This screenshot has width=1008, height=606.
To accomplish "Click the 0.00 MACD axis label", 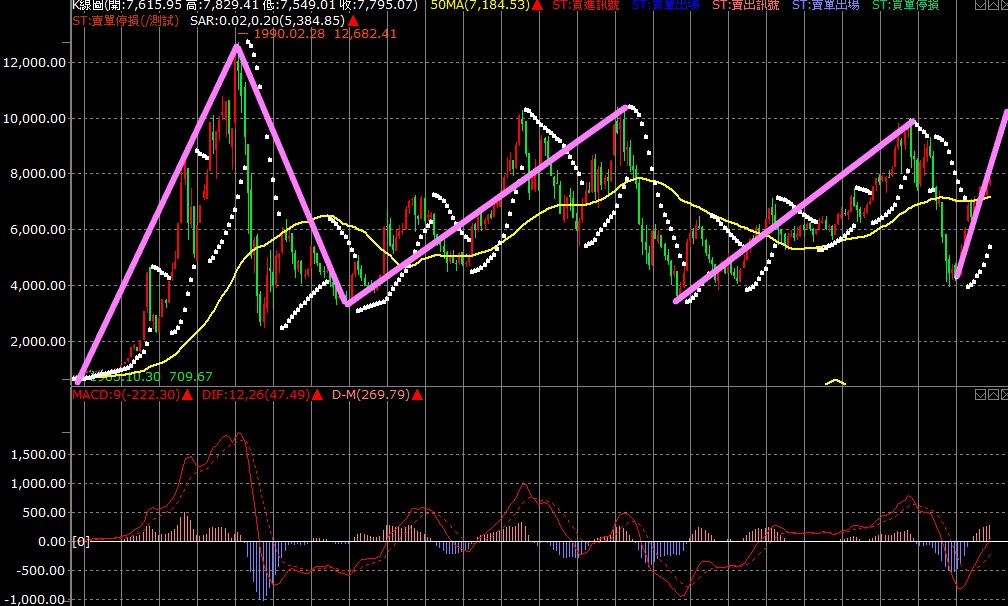I will (x=52, y=541).
